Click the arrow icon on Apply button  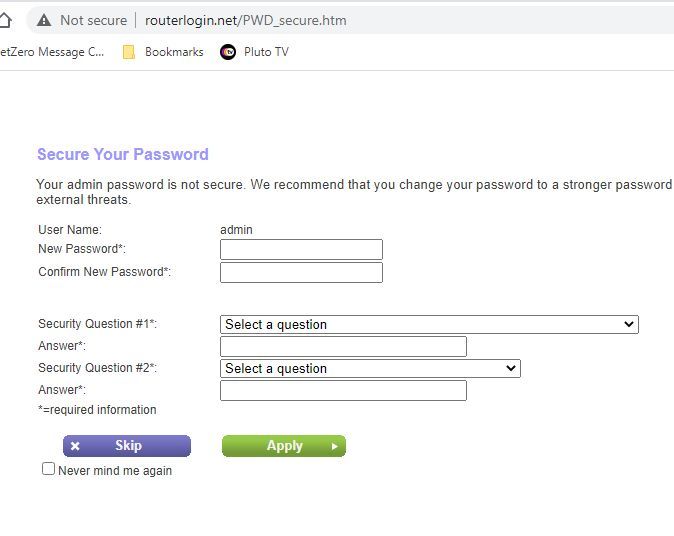coord(334,446)
